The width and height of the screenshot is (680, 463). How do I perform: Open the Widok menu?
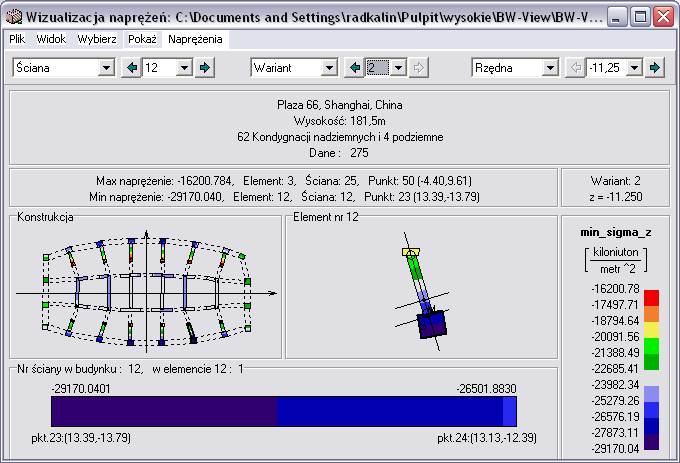(x=51, y=39)
